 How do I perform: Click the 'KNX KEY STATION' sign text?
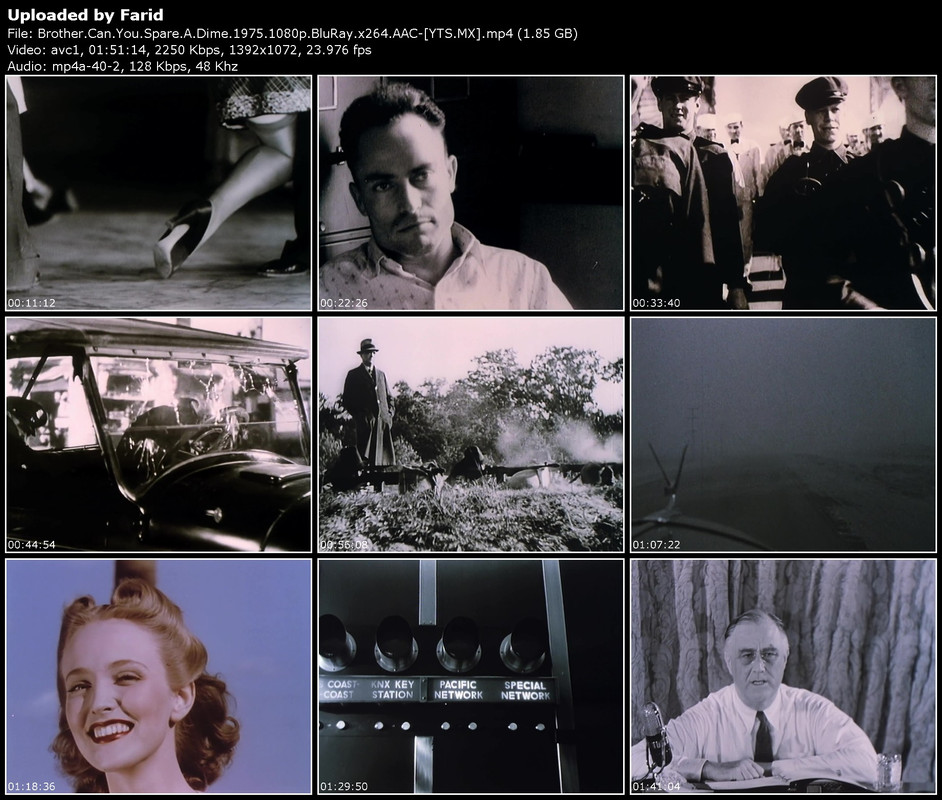coord(392,689)
